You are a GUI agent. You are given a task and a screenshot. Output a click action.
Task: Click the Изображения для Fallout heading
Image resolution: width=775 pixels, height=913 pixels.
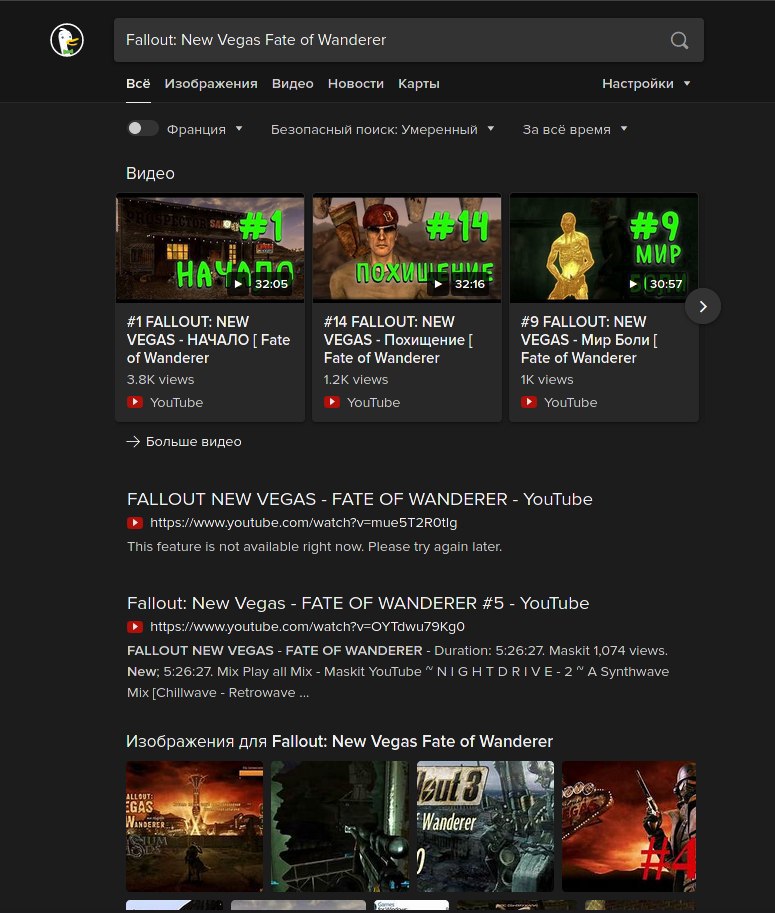[x=339, y=741]
